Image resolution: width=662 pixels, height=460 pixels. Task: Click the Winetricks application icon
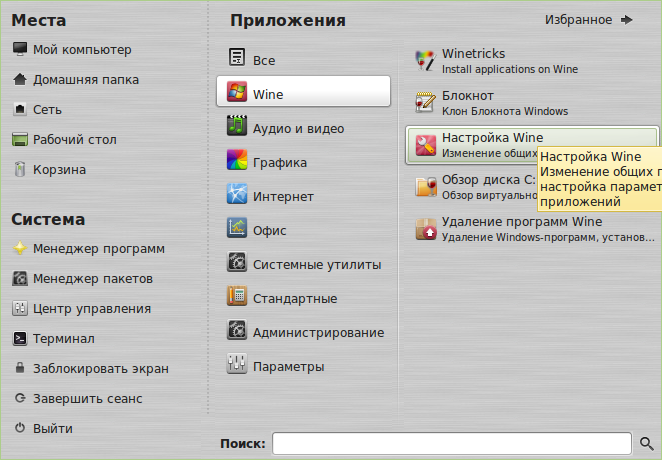(426, 61)
